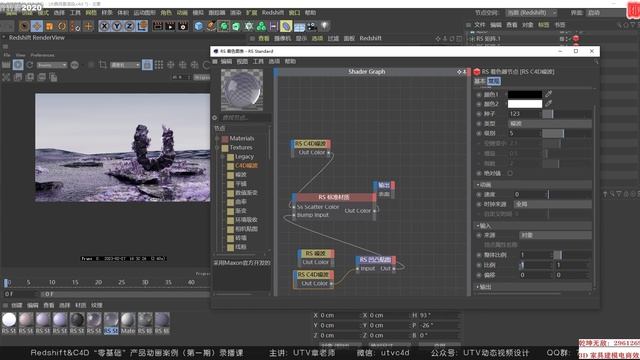Select the Scale tool in main toolbar
The width and height of the screenshot is (640, 360).
49,27
